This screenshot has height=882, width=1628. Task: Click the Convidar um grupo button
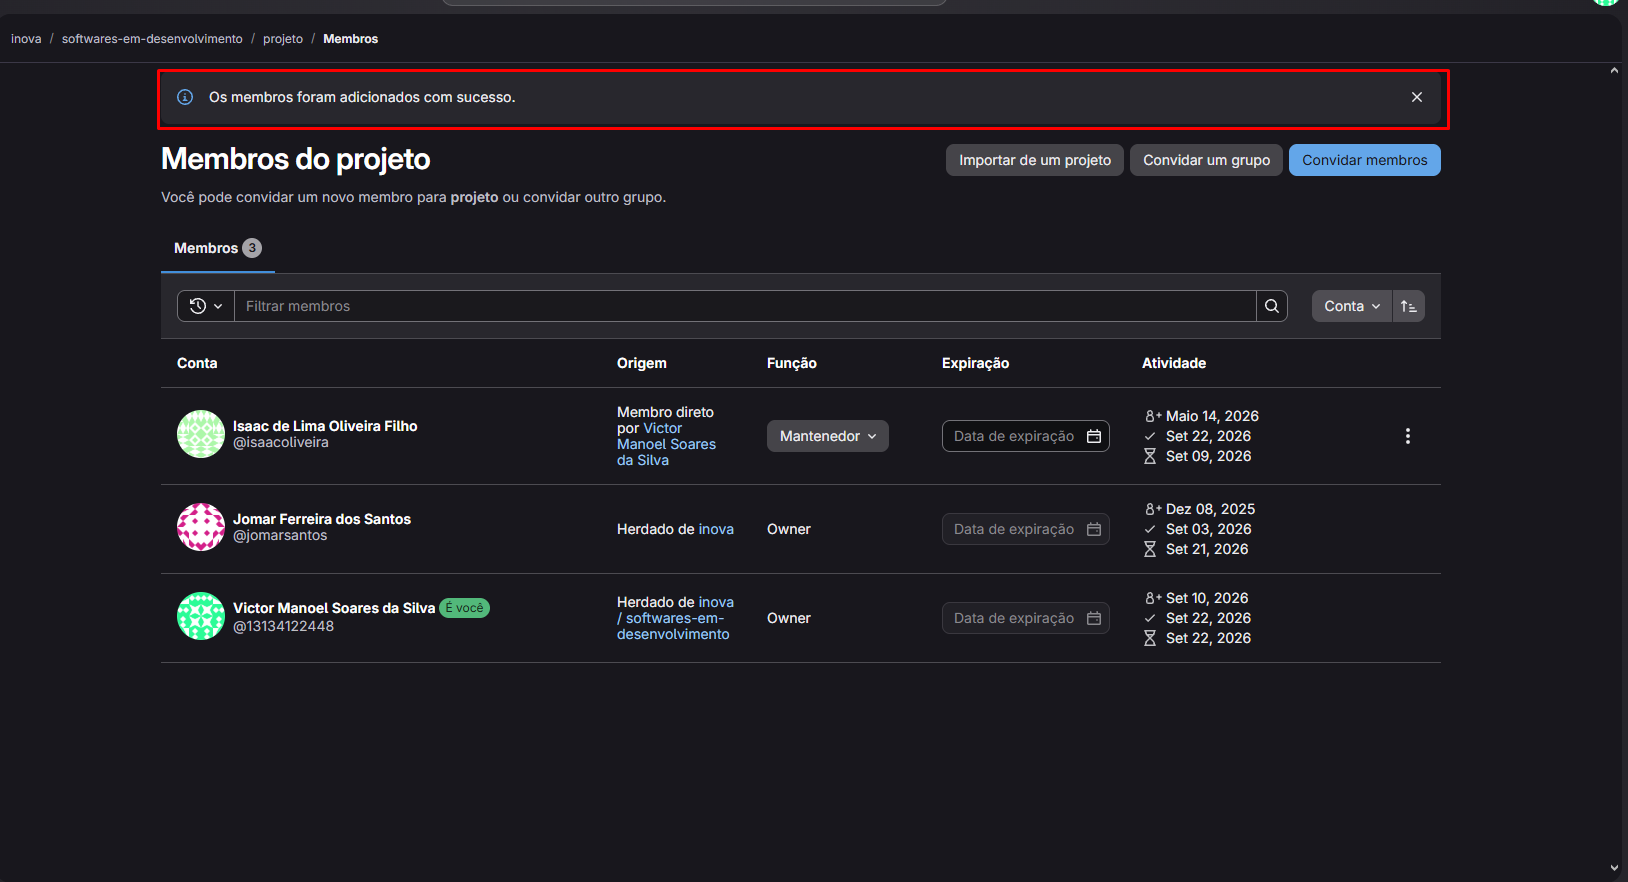pyautogui.click(x=1206, y=160)
